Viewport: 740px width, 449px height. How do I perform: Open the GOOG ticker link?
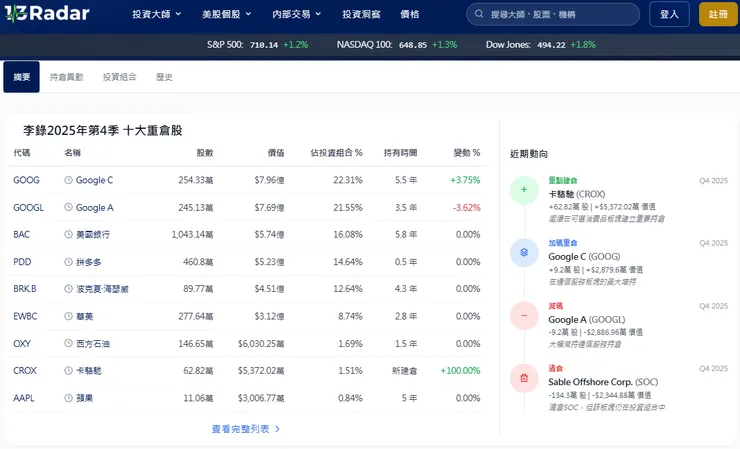pos(26,180)
